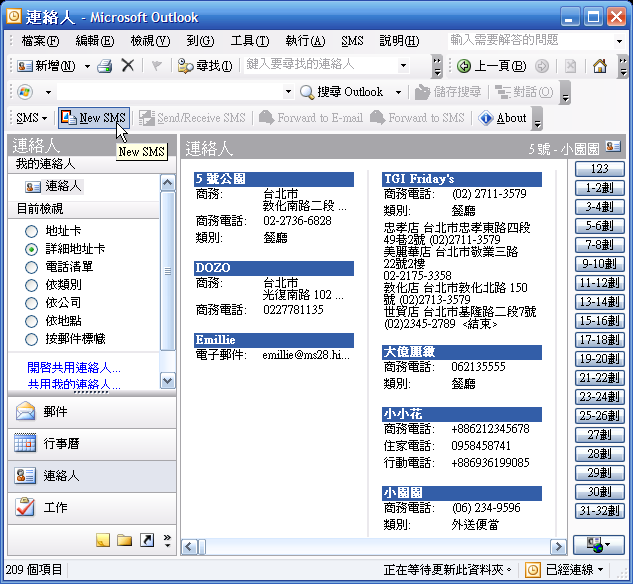Click the home icon in web toolbar
633x584 pixels.
coord(599,66)
